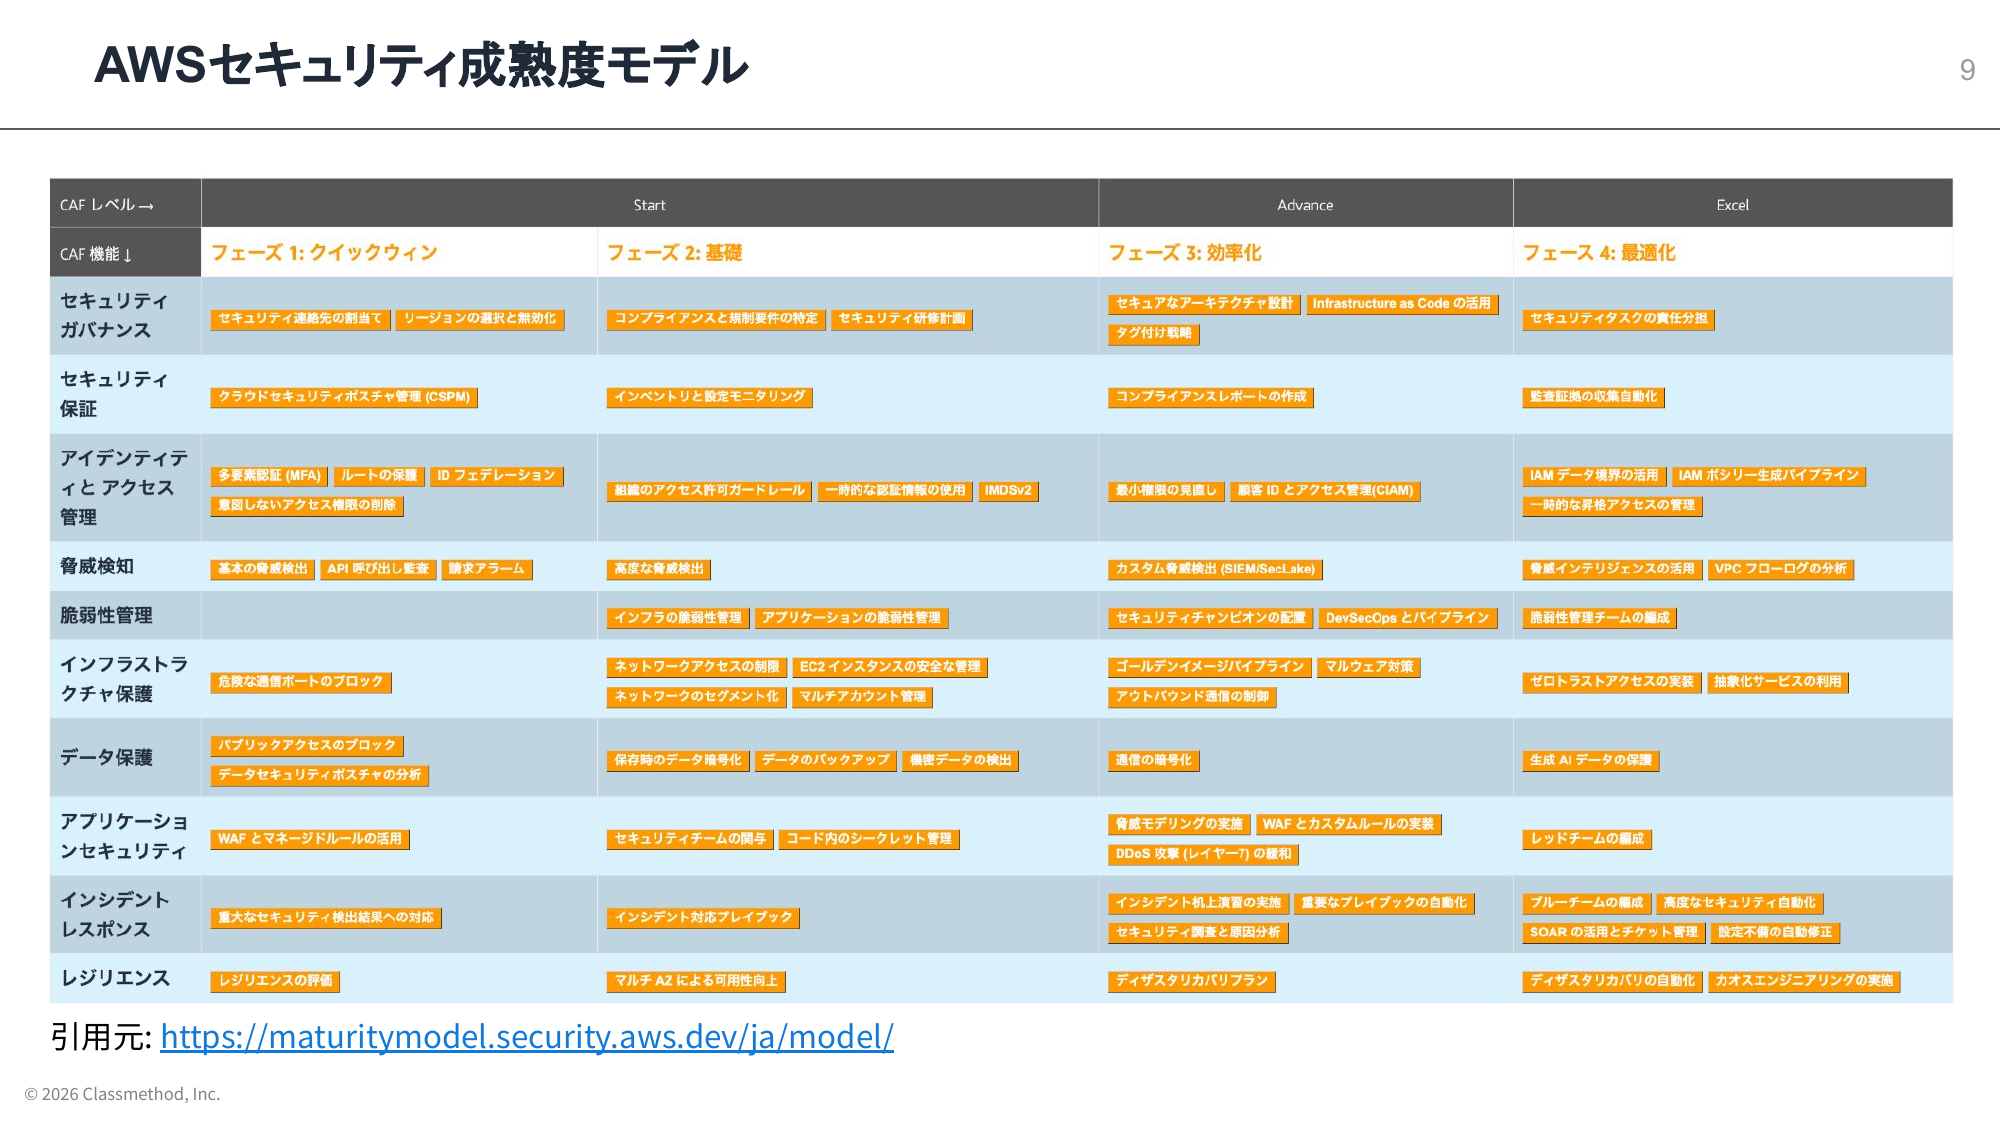Select the 'リージョンの選択と無効化' tag
Image resolution: width=2000 pixels, height=1125 pixels.
pos(480,319)
